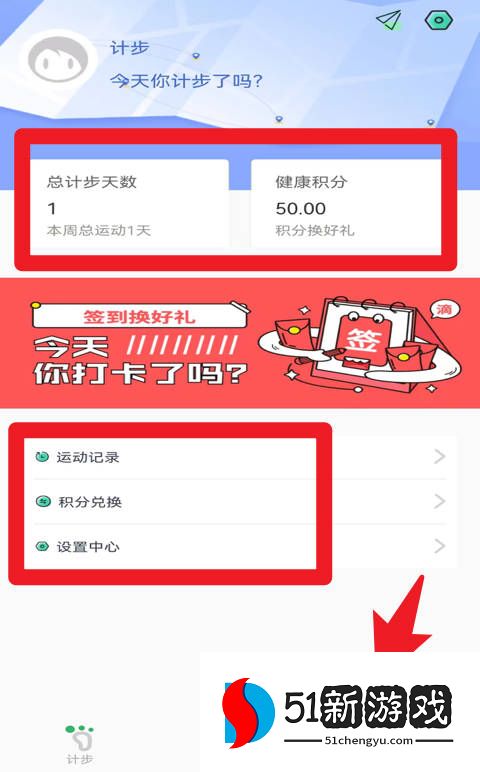
Task: Tap the 今天你计步了吗? text
Action: point(187,81)
